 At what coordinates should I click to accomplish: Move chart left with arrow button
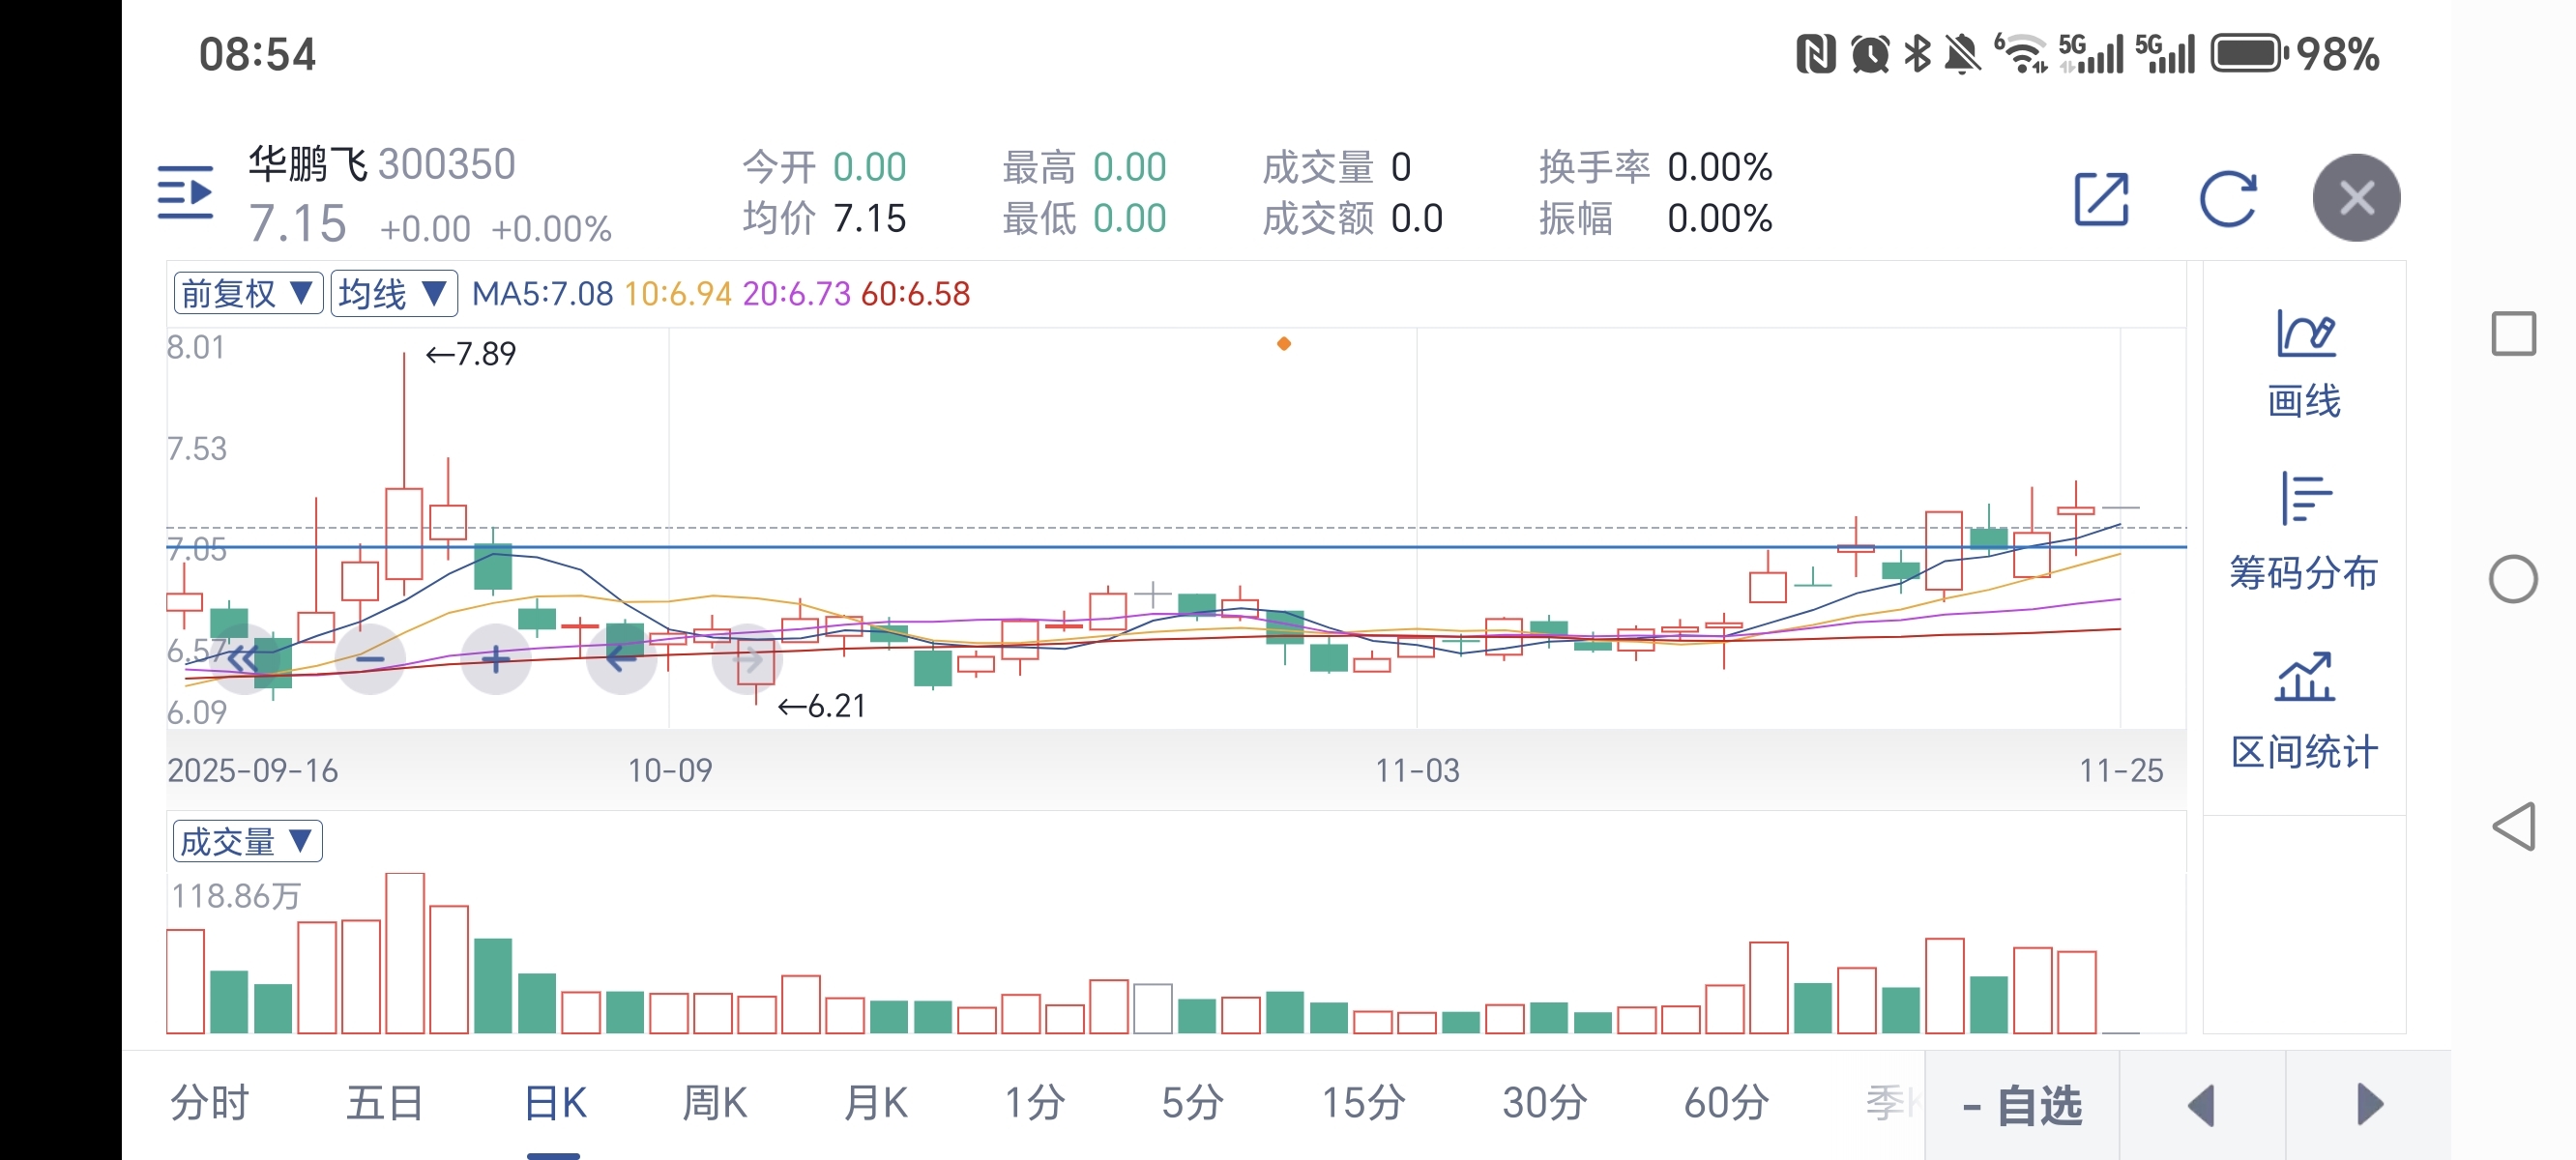tap(621, 659)
